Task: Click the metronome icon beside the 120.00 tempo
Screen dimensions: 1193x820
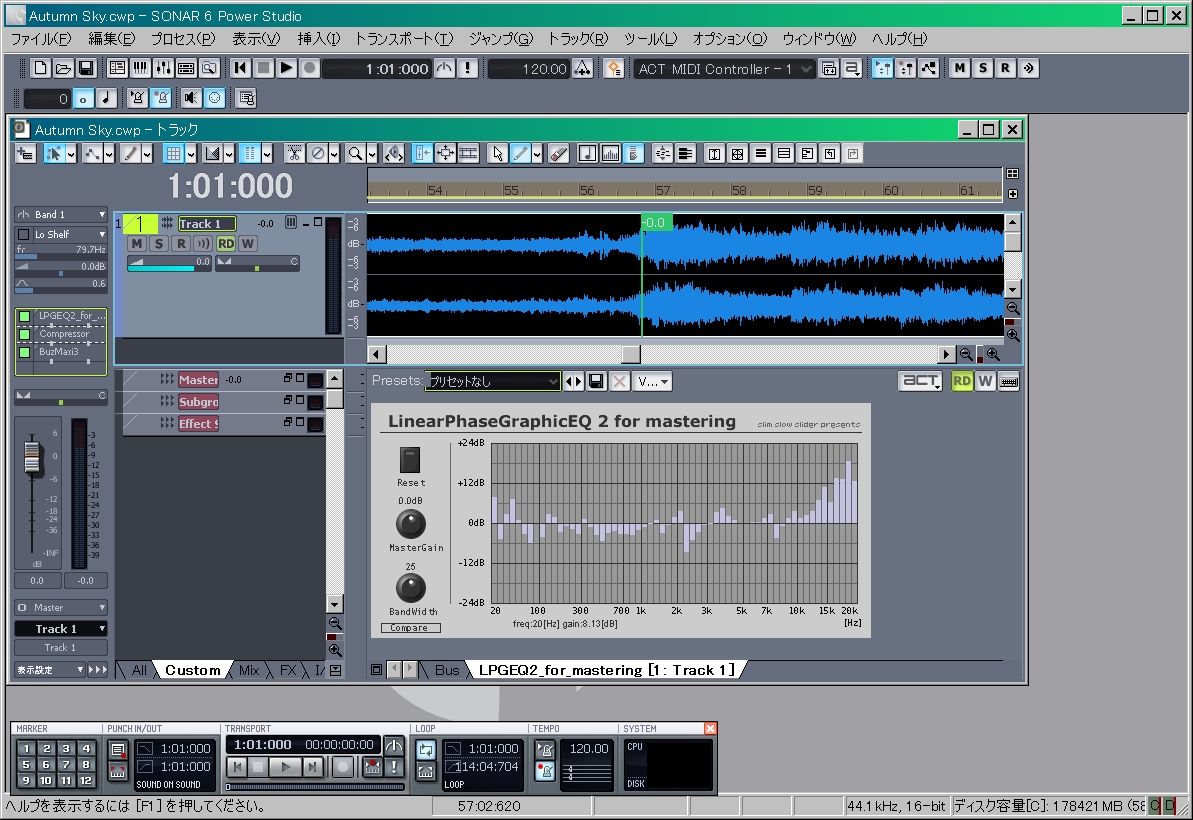Action: (582, 68)
